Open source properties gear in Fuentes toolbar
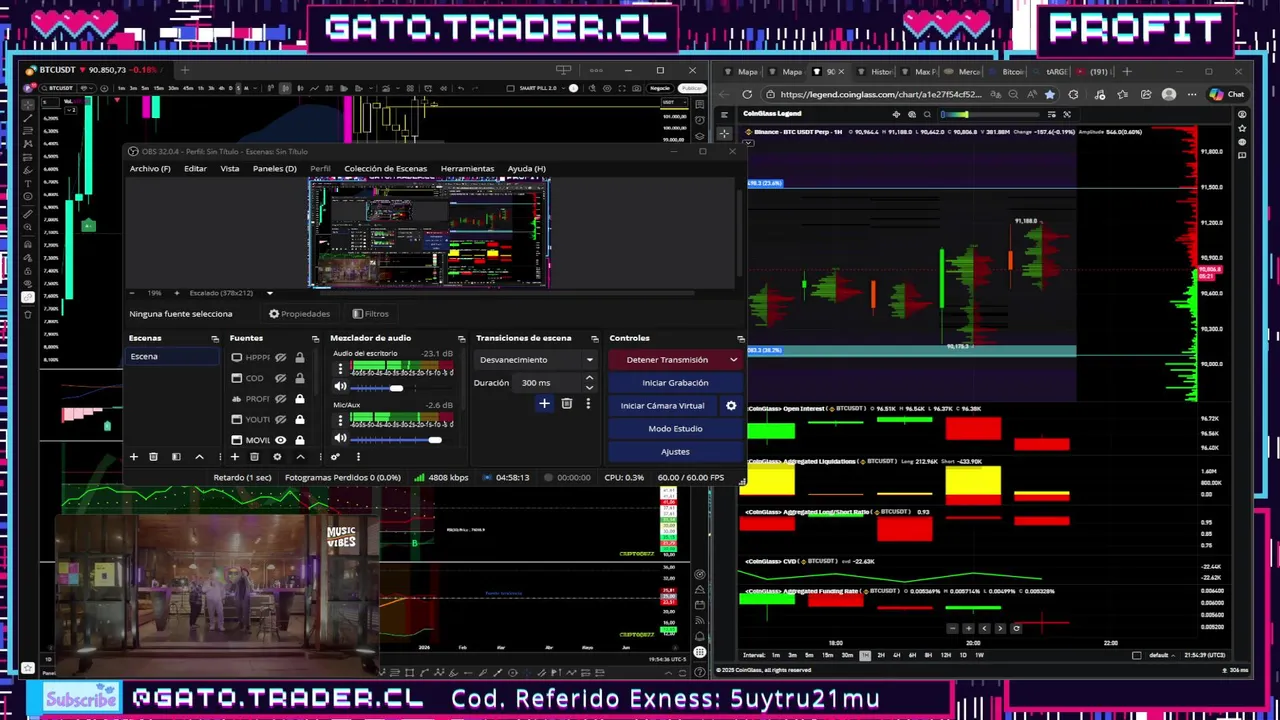This screenshot has width=1280, height=720. coord(277,457)
